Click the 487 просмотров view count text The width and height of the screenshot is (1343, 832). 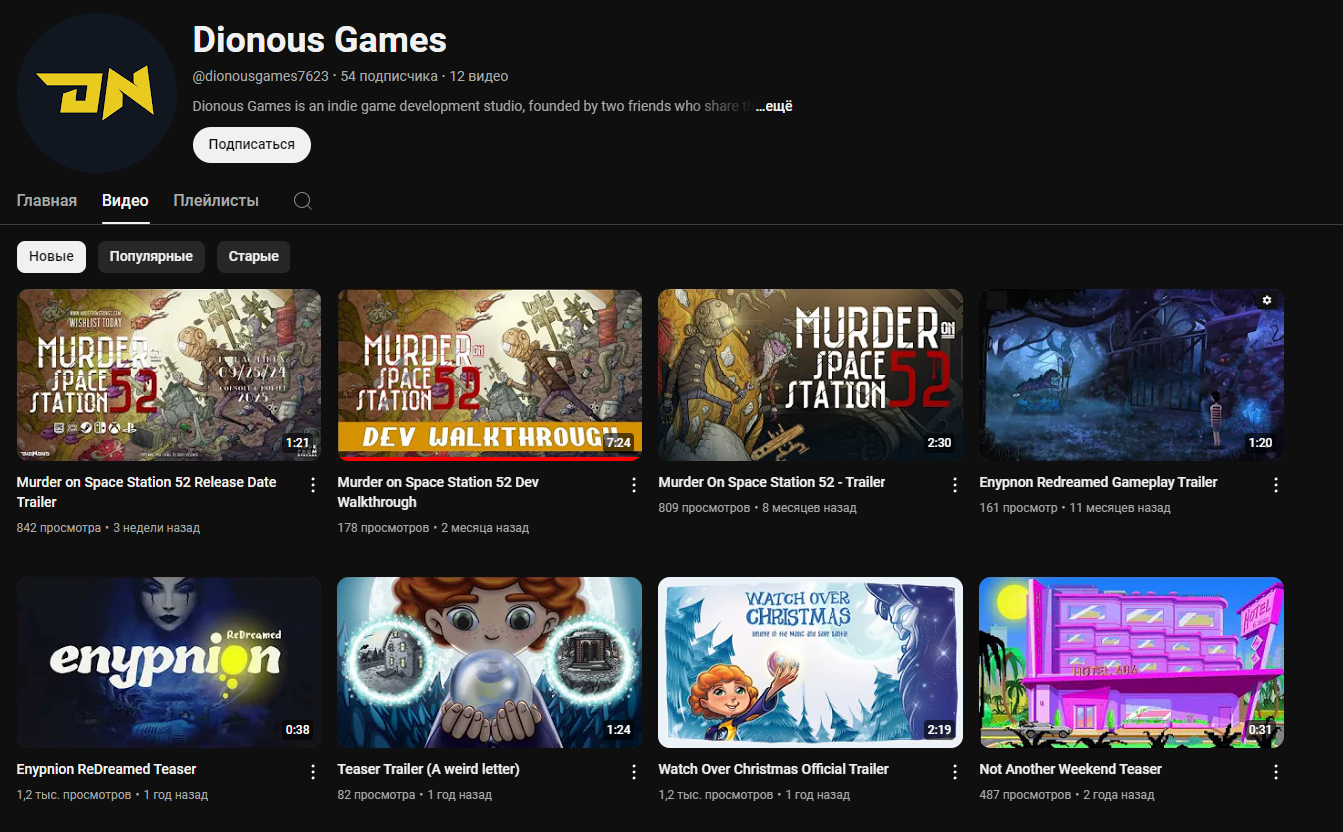click(x=1026, y=795)
